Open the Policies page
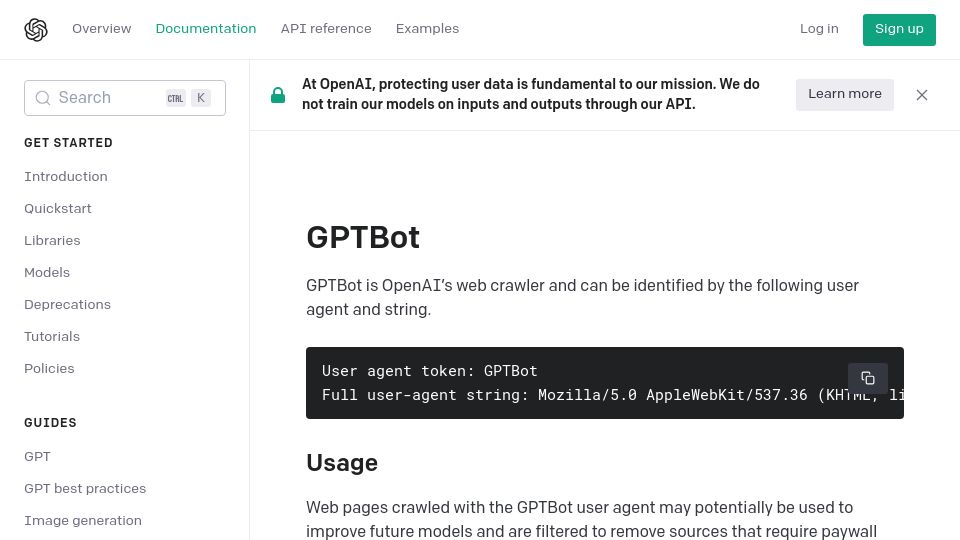 pos(49,369)
